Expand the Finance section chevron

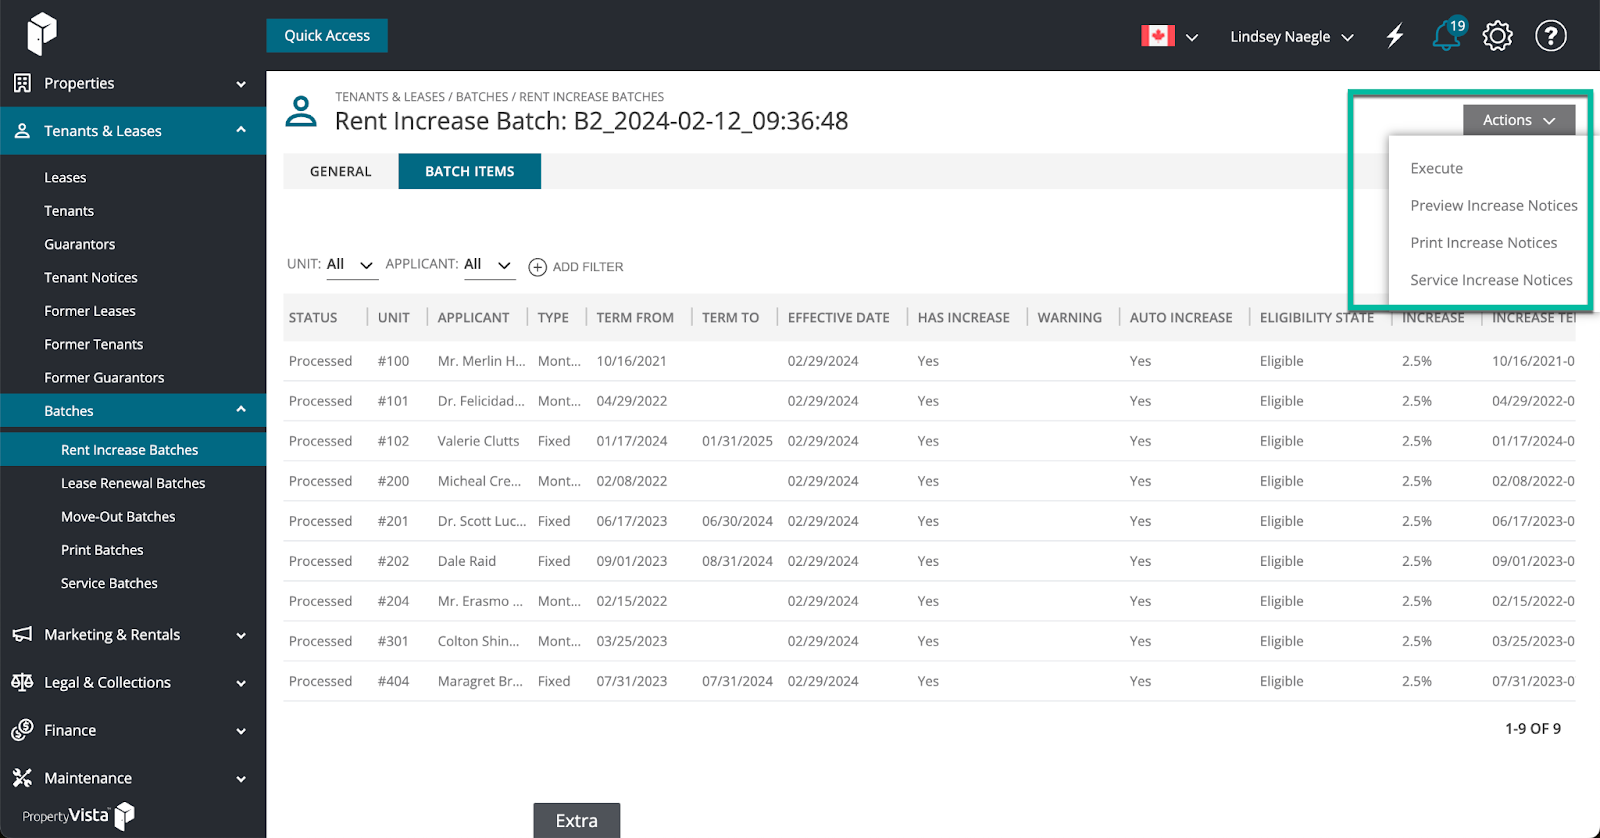pyautogui.click(x=241, y=732)
